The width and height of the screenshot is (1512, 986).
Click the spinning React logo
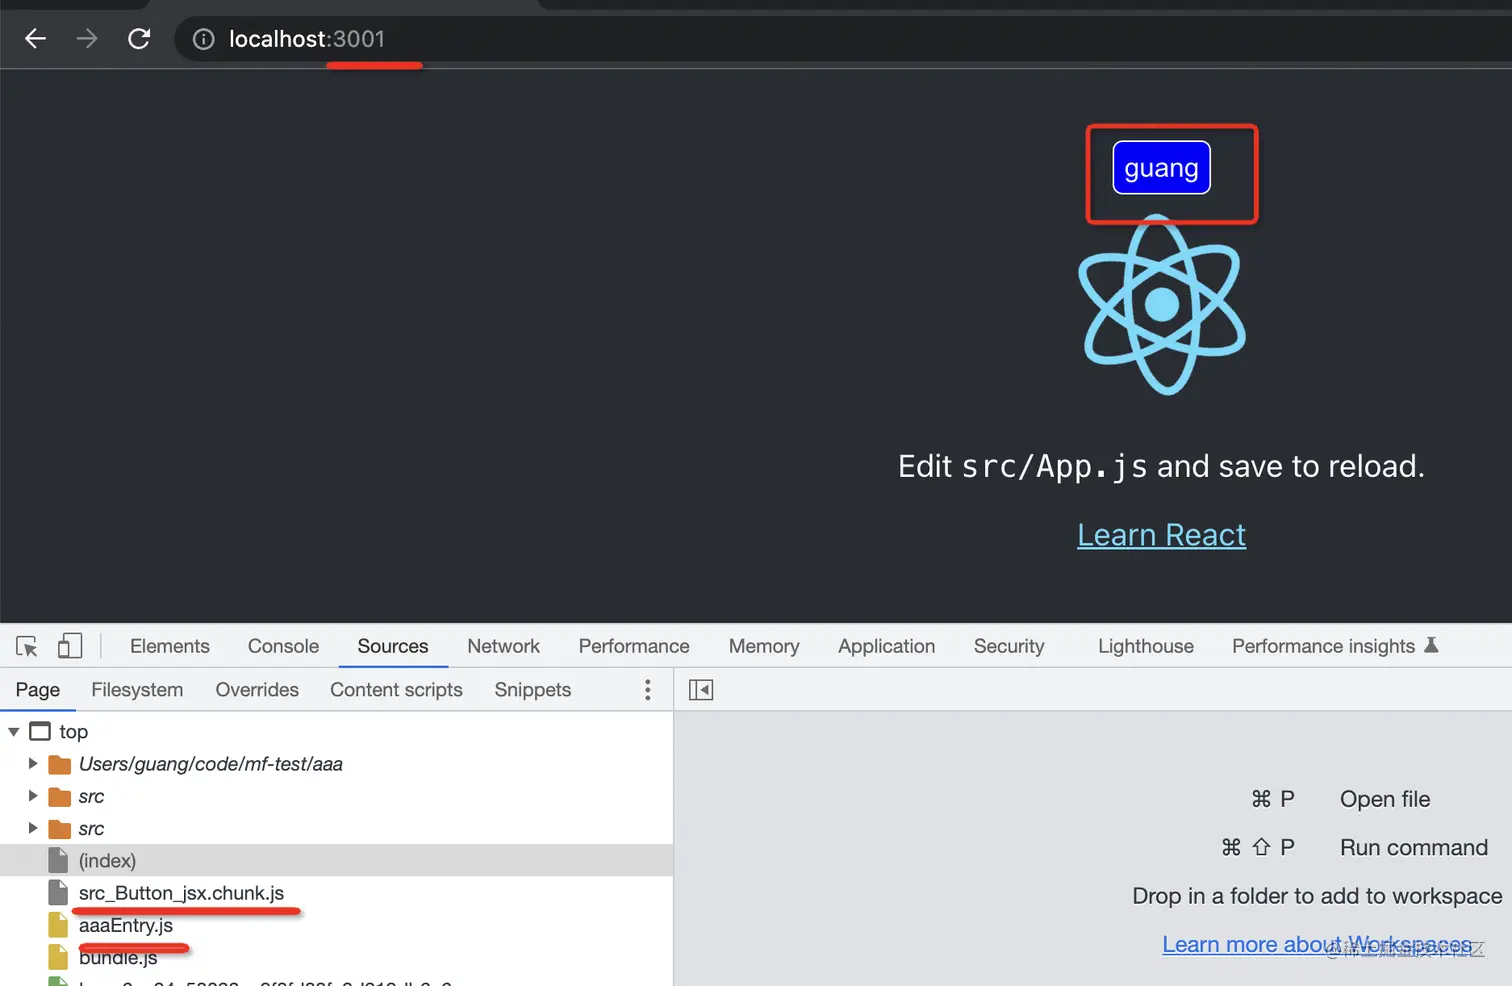point(1161,304)
